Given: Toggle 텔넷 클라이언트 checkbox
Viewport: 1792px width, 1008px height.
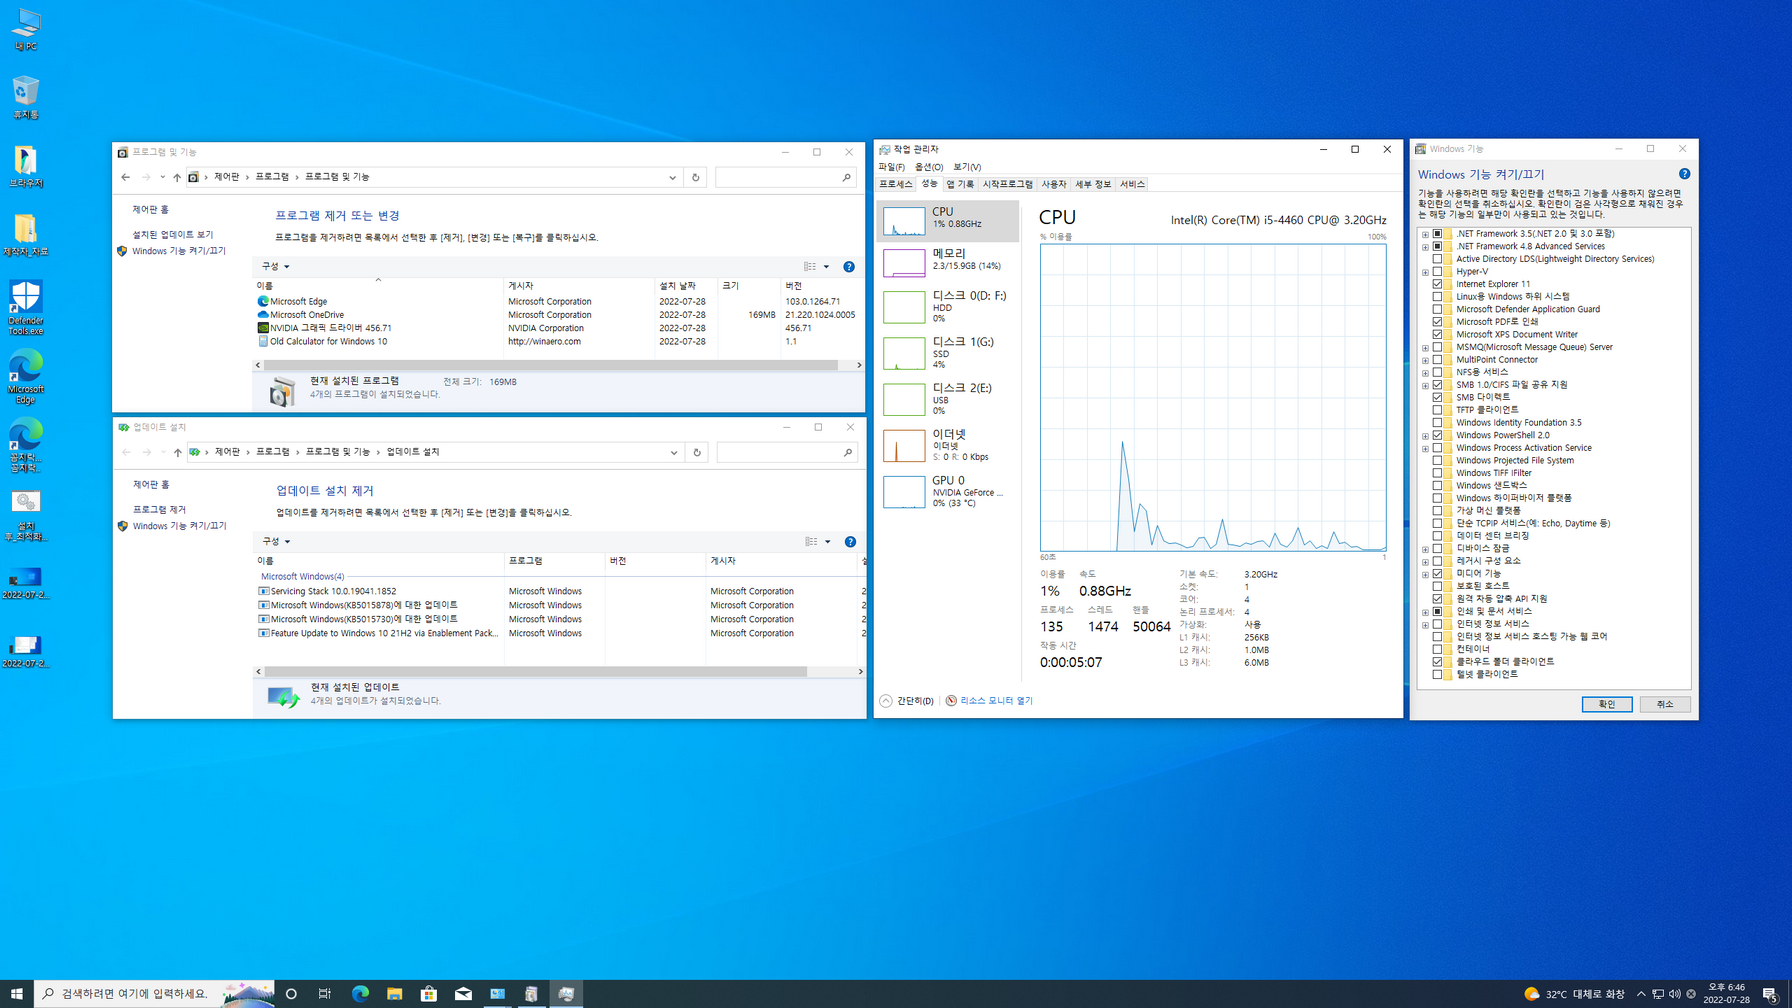Looking at the screenshot, I should coord(1438,674).
